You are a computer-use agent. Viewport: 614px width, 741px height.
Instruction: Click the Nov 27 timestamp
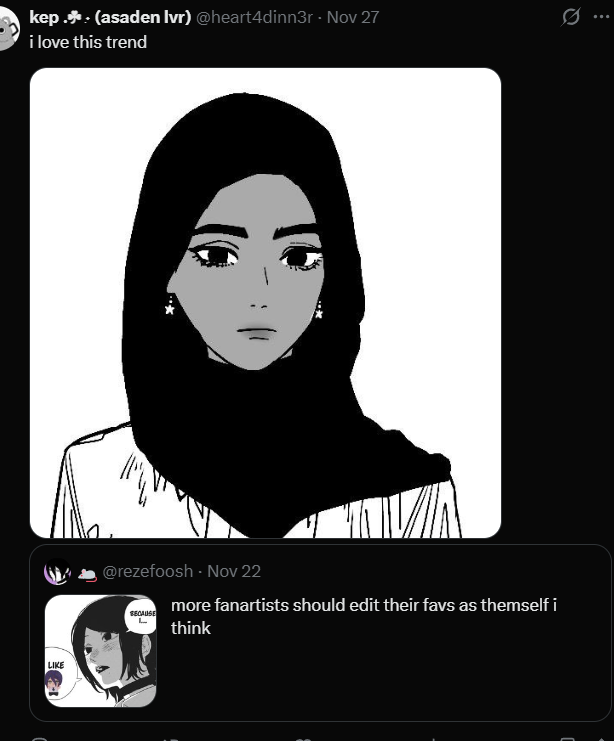tap(353, 17)
